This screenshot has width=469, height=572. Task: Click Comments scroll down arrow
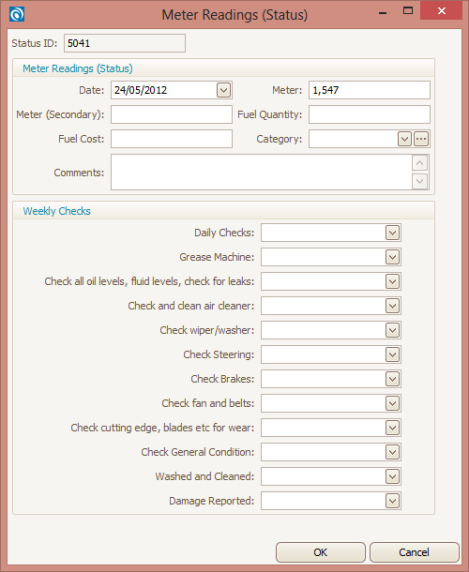[x=420, y=181]
